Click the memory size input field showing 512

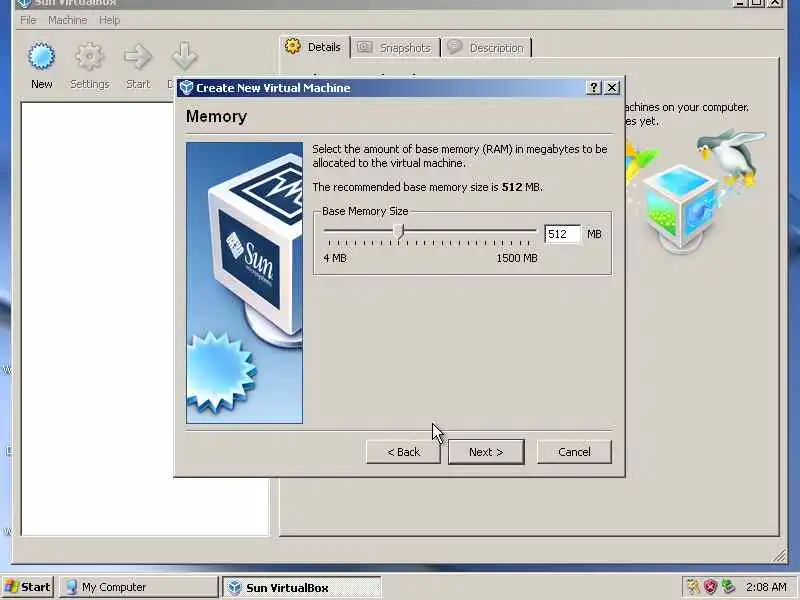point(562,234)
